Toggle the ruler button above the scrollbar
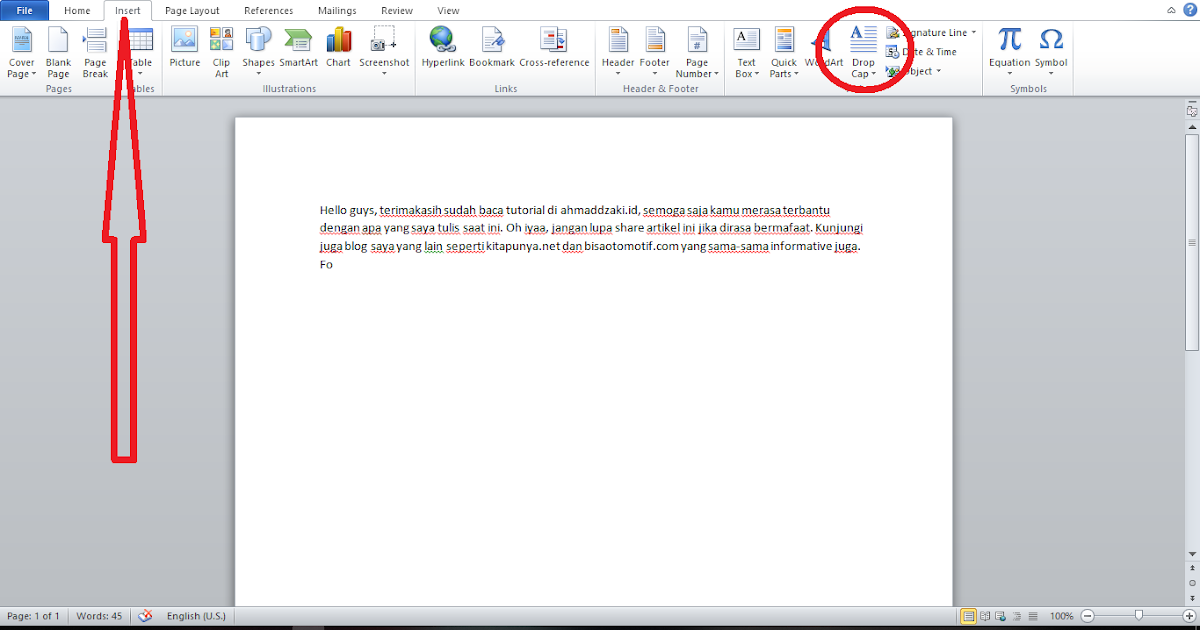The image size is (1200, 630). (x=1191, y=111)
